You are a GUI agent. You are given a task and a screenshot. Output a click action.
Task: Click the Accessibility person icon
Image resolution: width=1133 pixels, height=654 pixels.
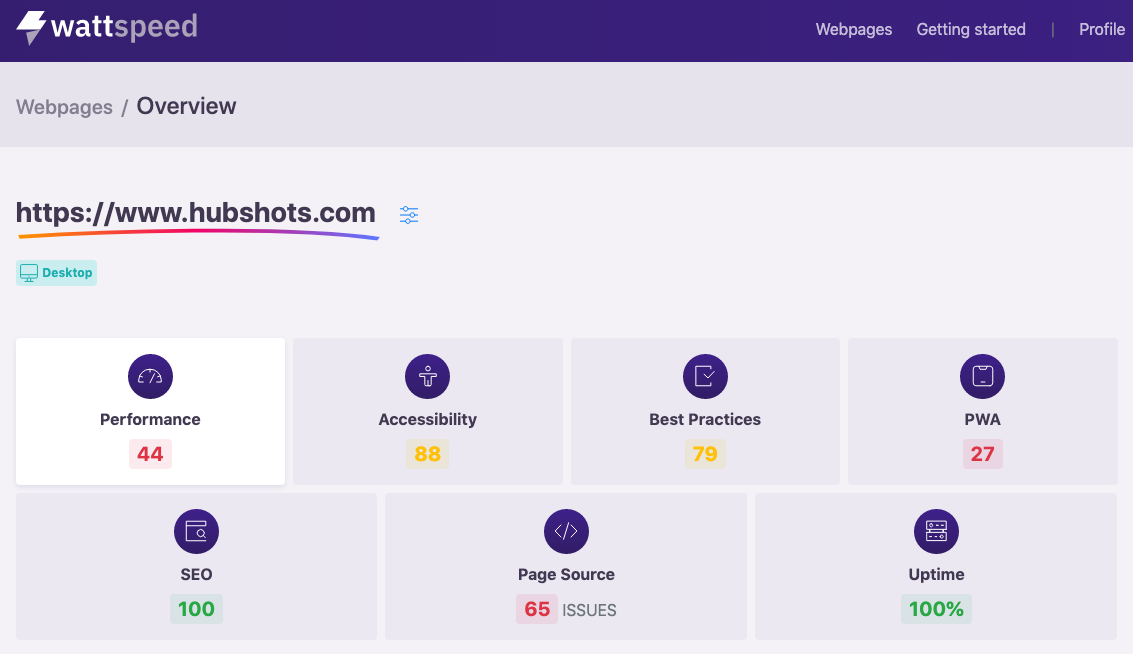pyautogui.click(x=427, y=376)
